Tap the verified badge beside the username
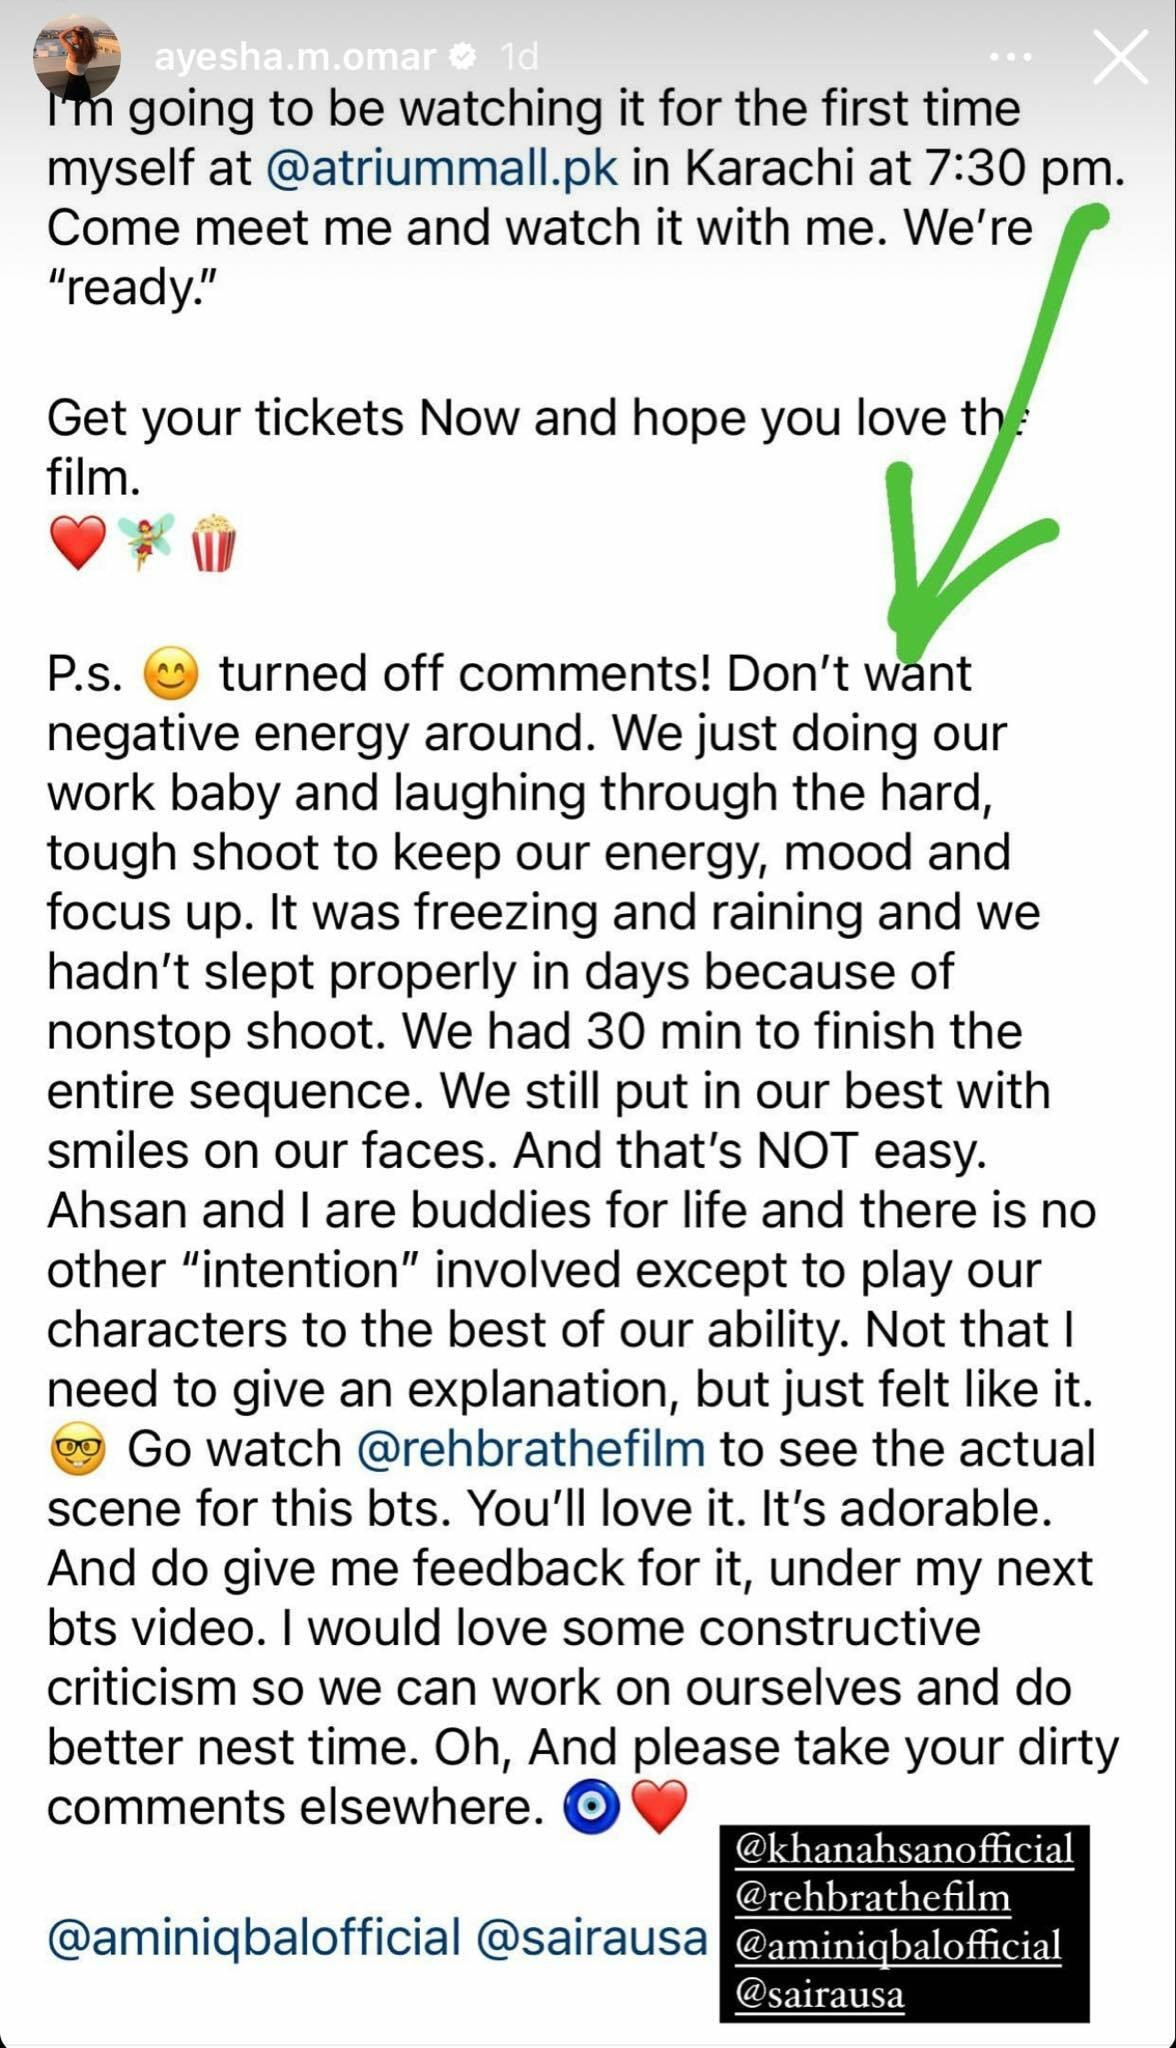This screenshot has width=1176, height=2048. coord(463,58)
